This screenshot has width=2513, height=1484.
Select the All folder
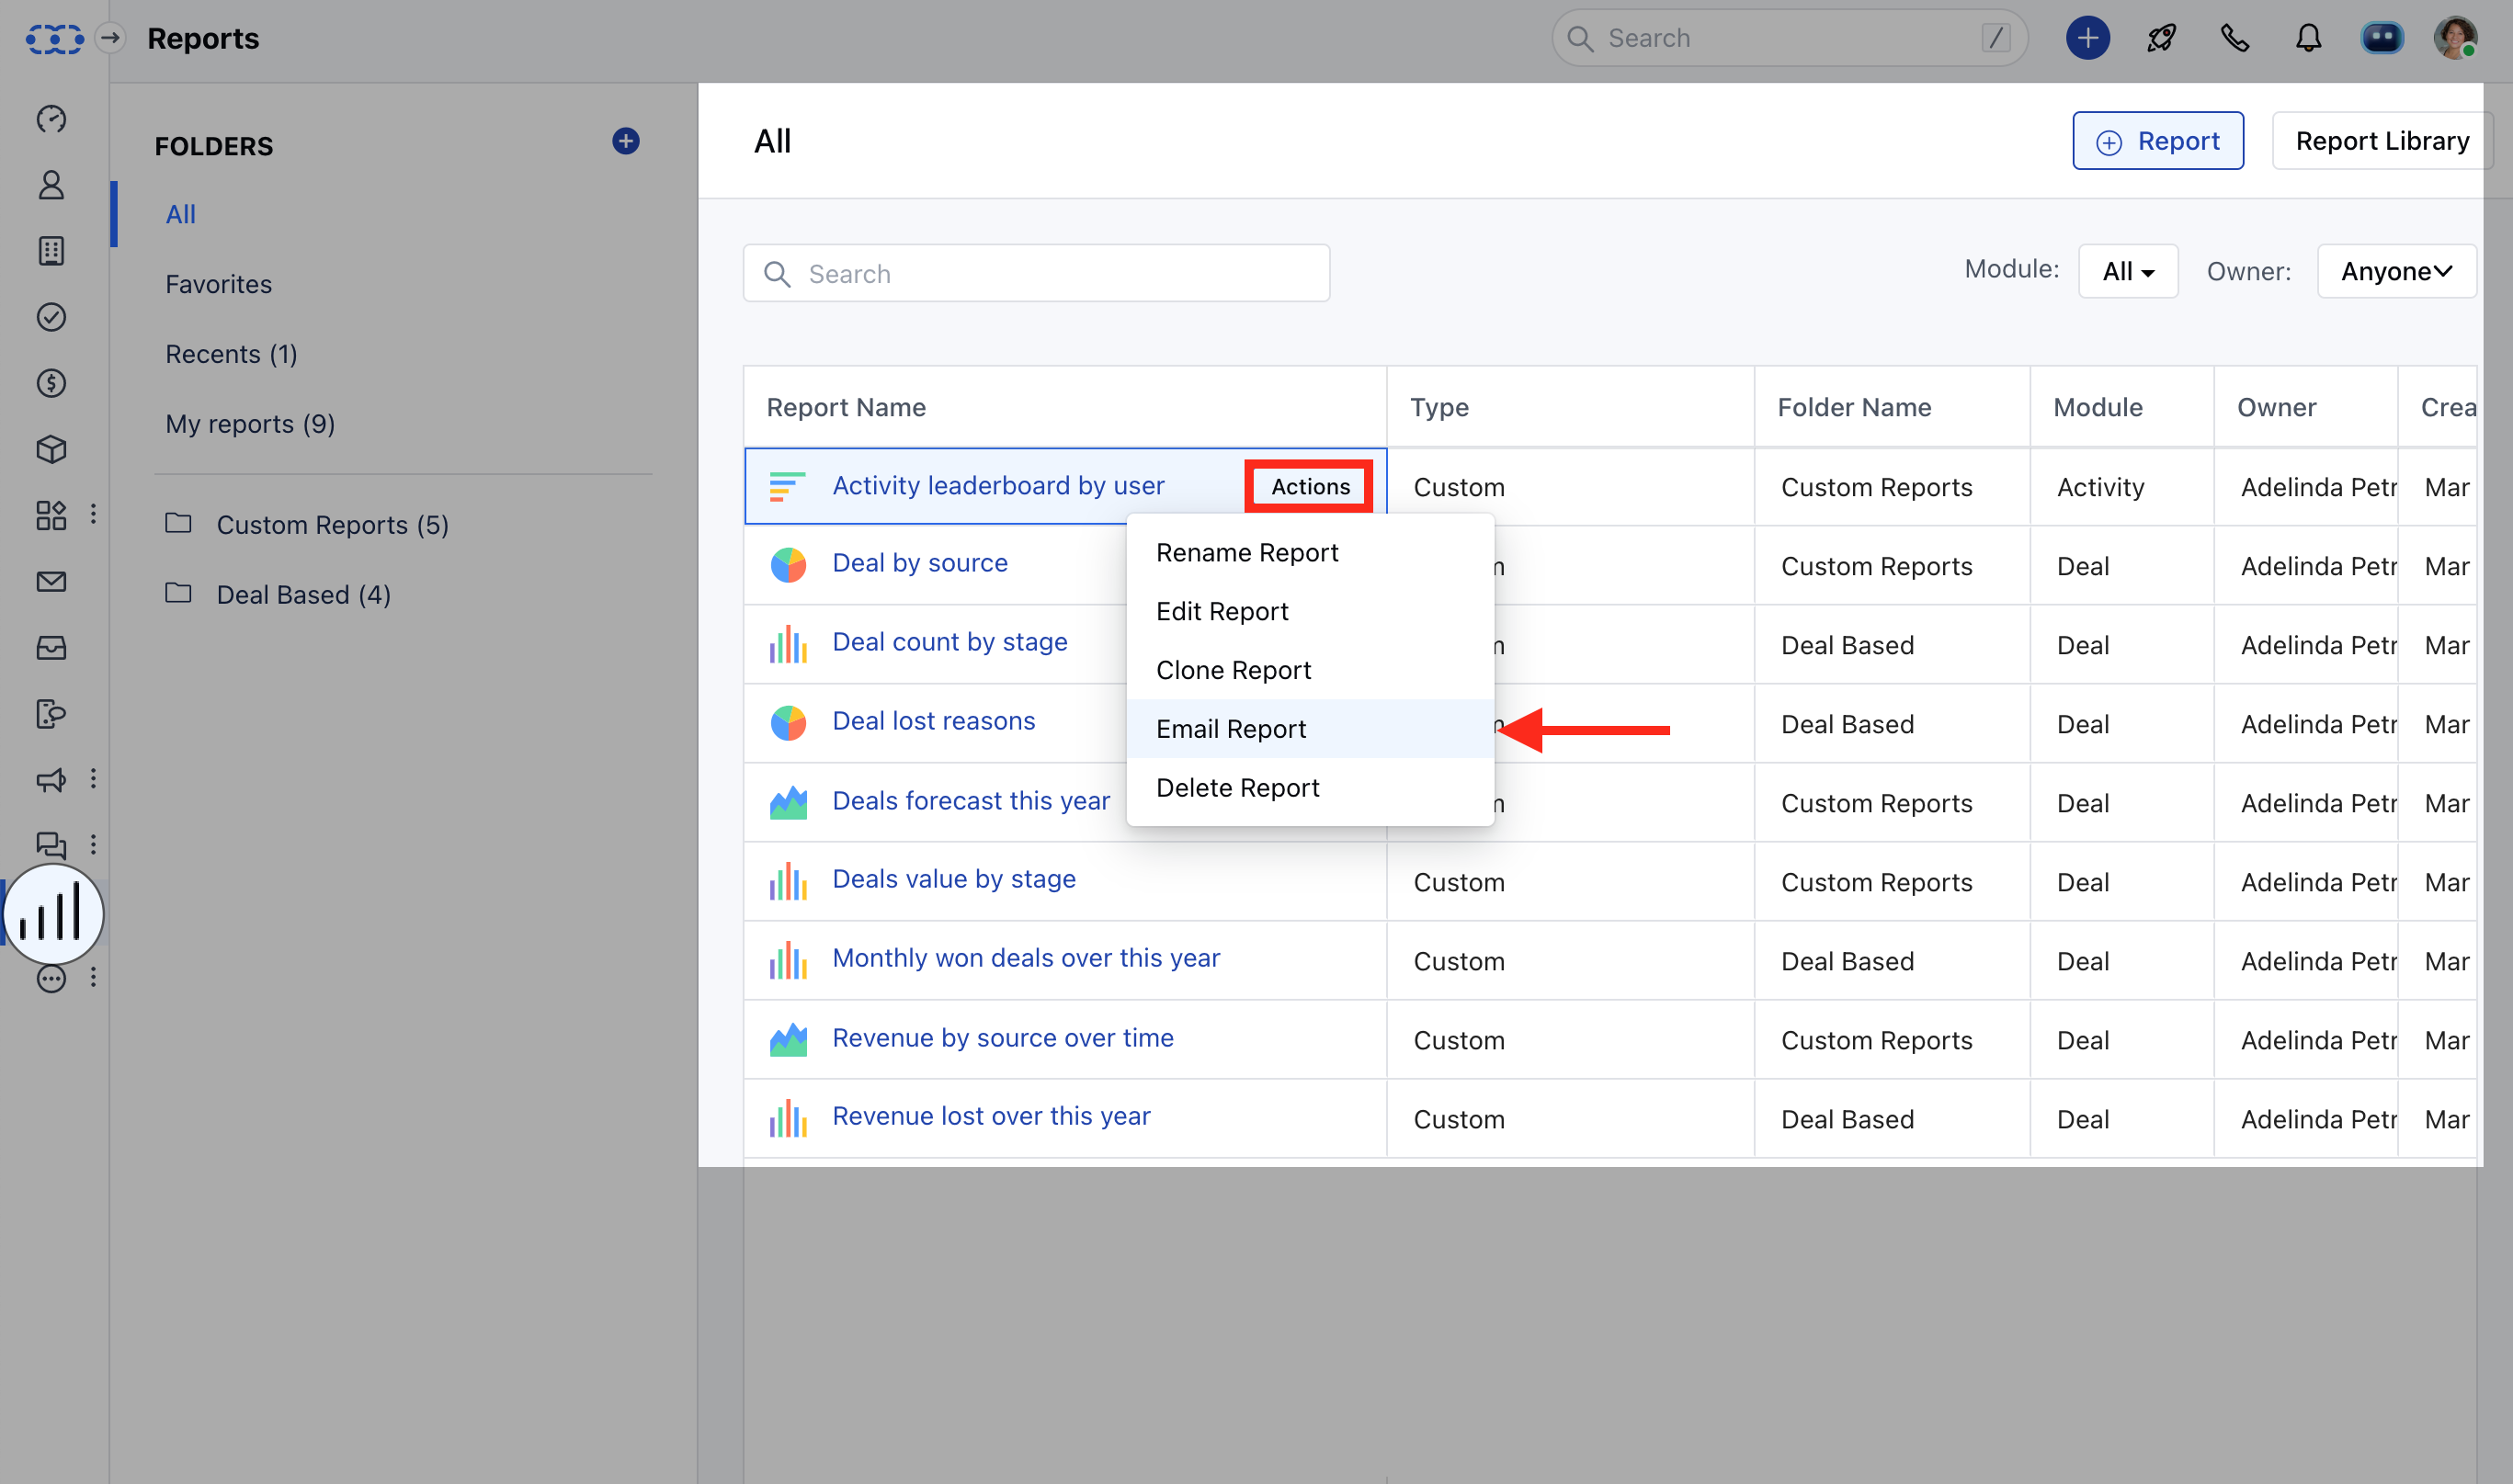click(x=181, y=214)
